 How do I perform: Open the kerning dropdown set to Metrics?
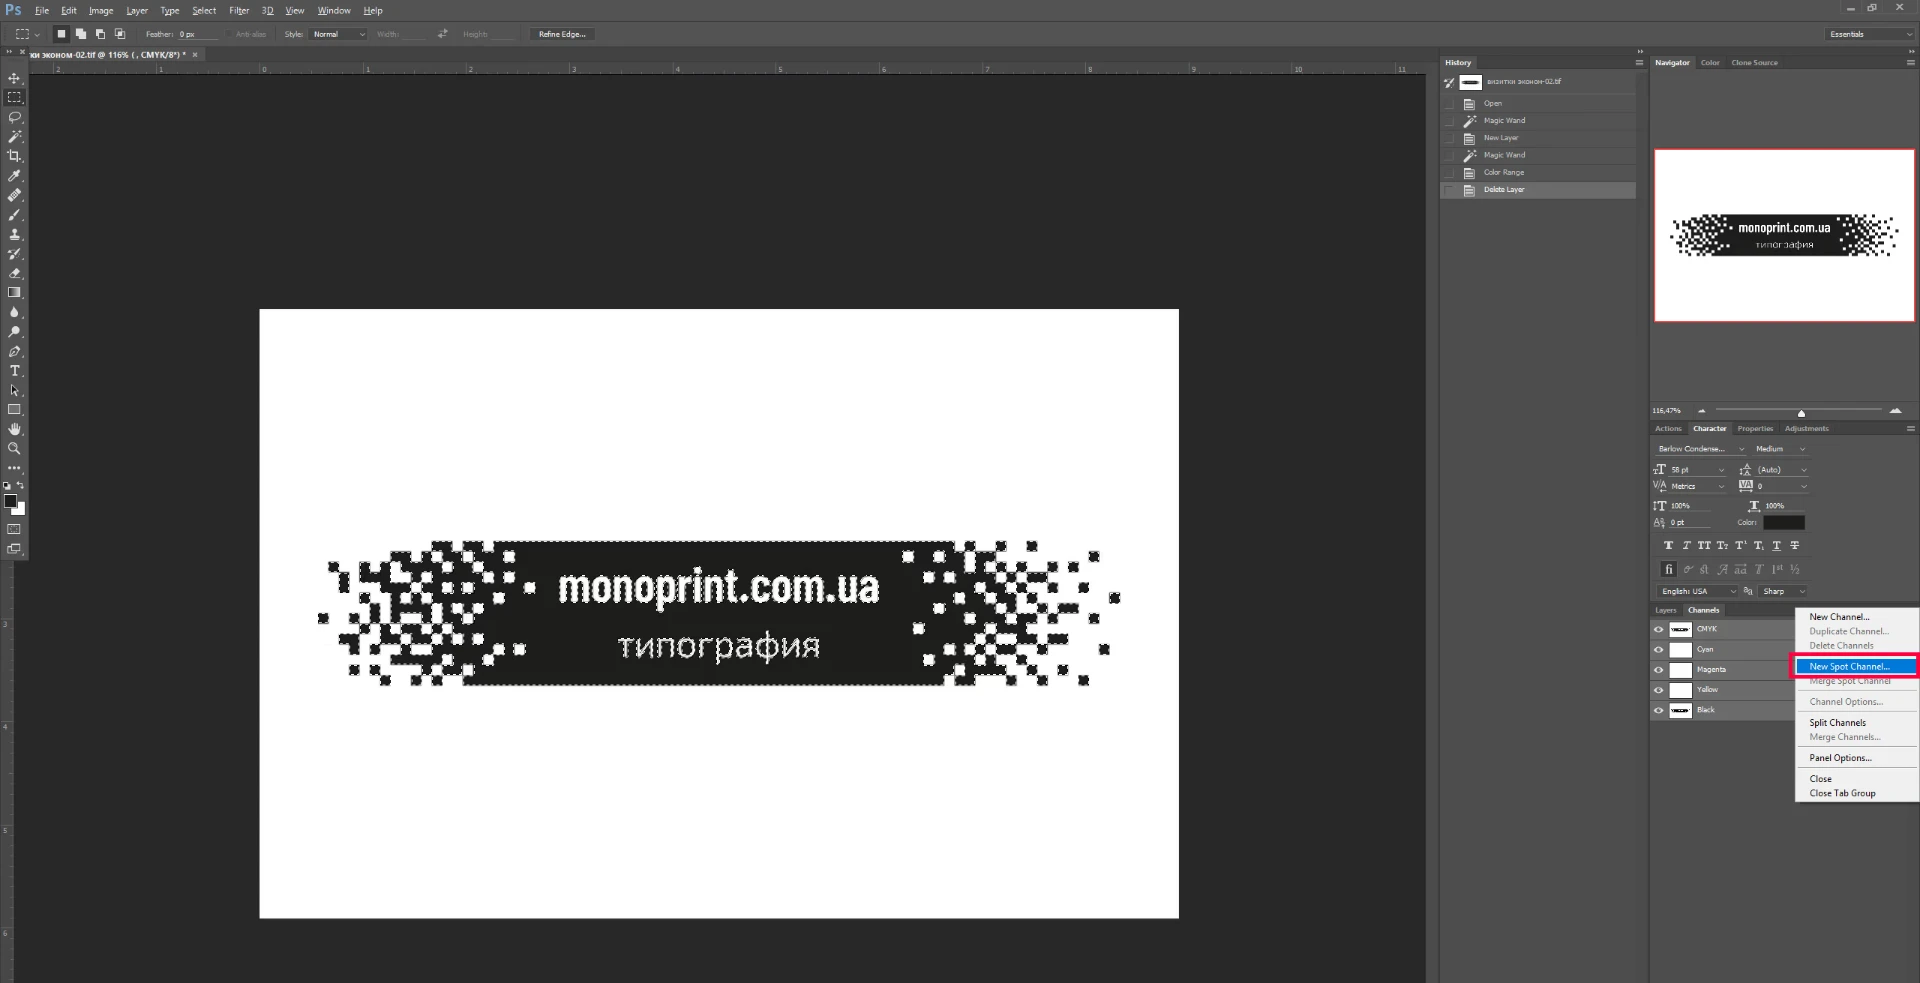pos(1697,487)
